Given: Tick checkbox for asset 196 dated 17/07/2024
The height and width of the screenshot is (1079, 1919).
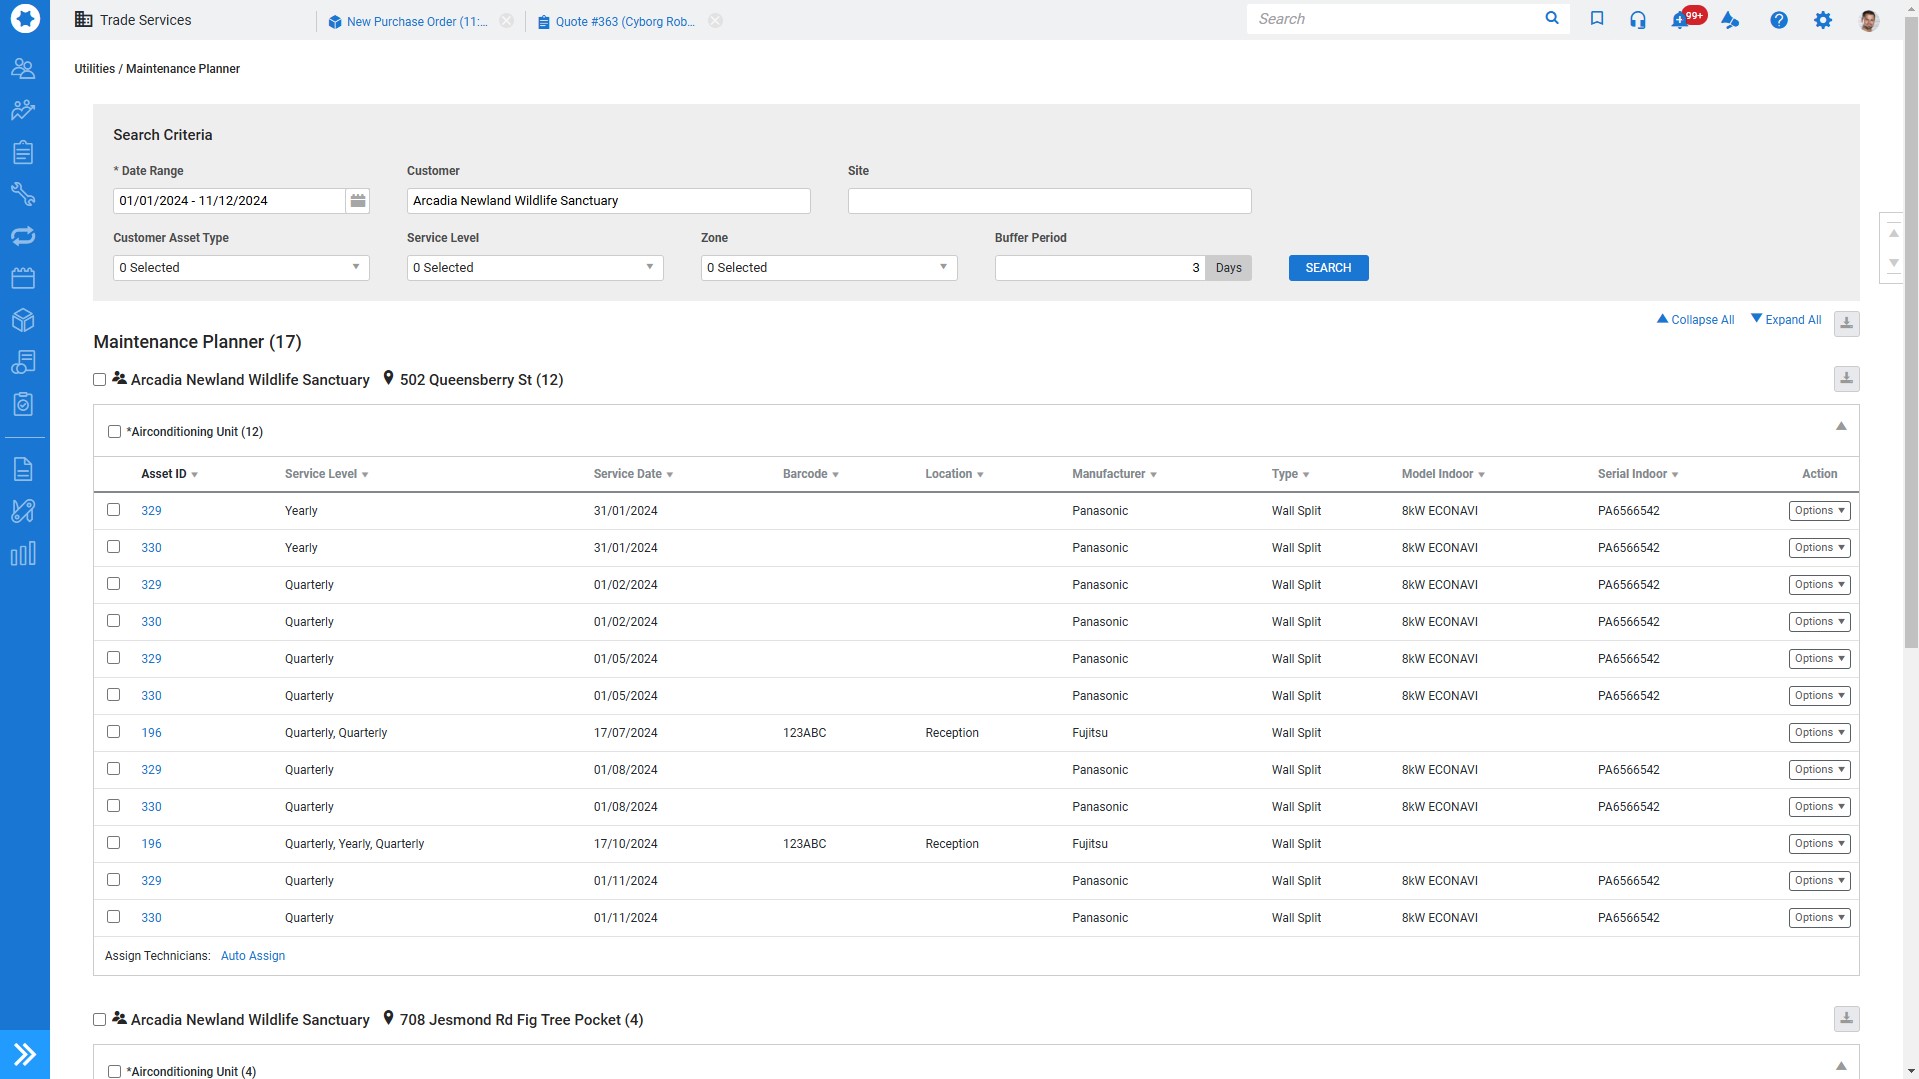Looking at the screenshot, I should 114,732.
